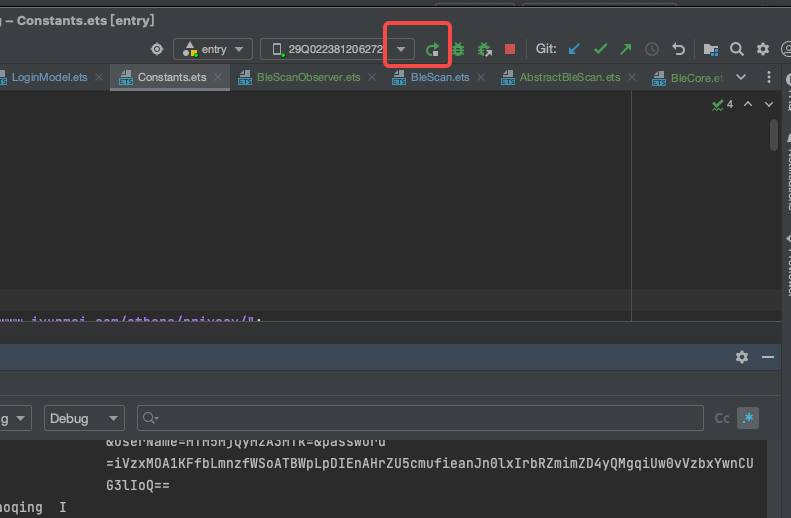Close the LoginModel.ets tab
This screenshot has height=518, width=791.
[99, 77]
